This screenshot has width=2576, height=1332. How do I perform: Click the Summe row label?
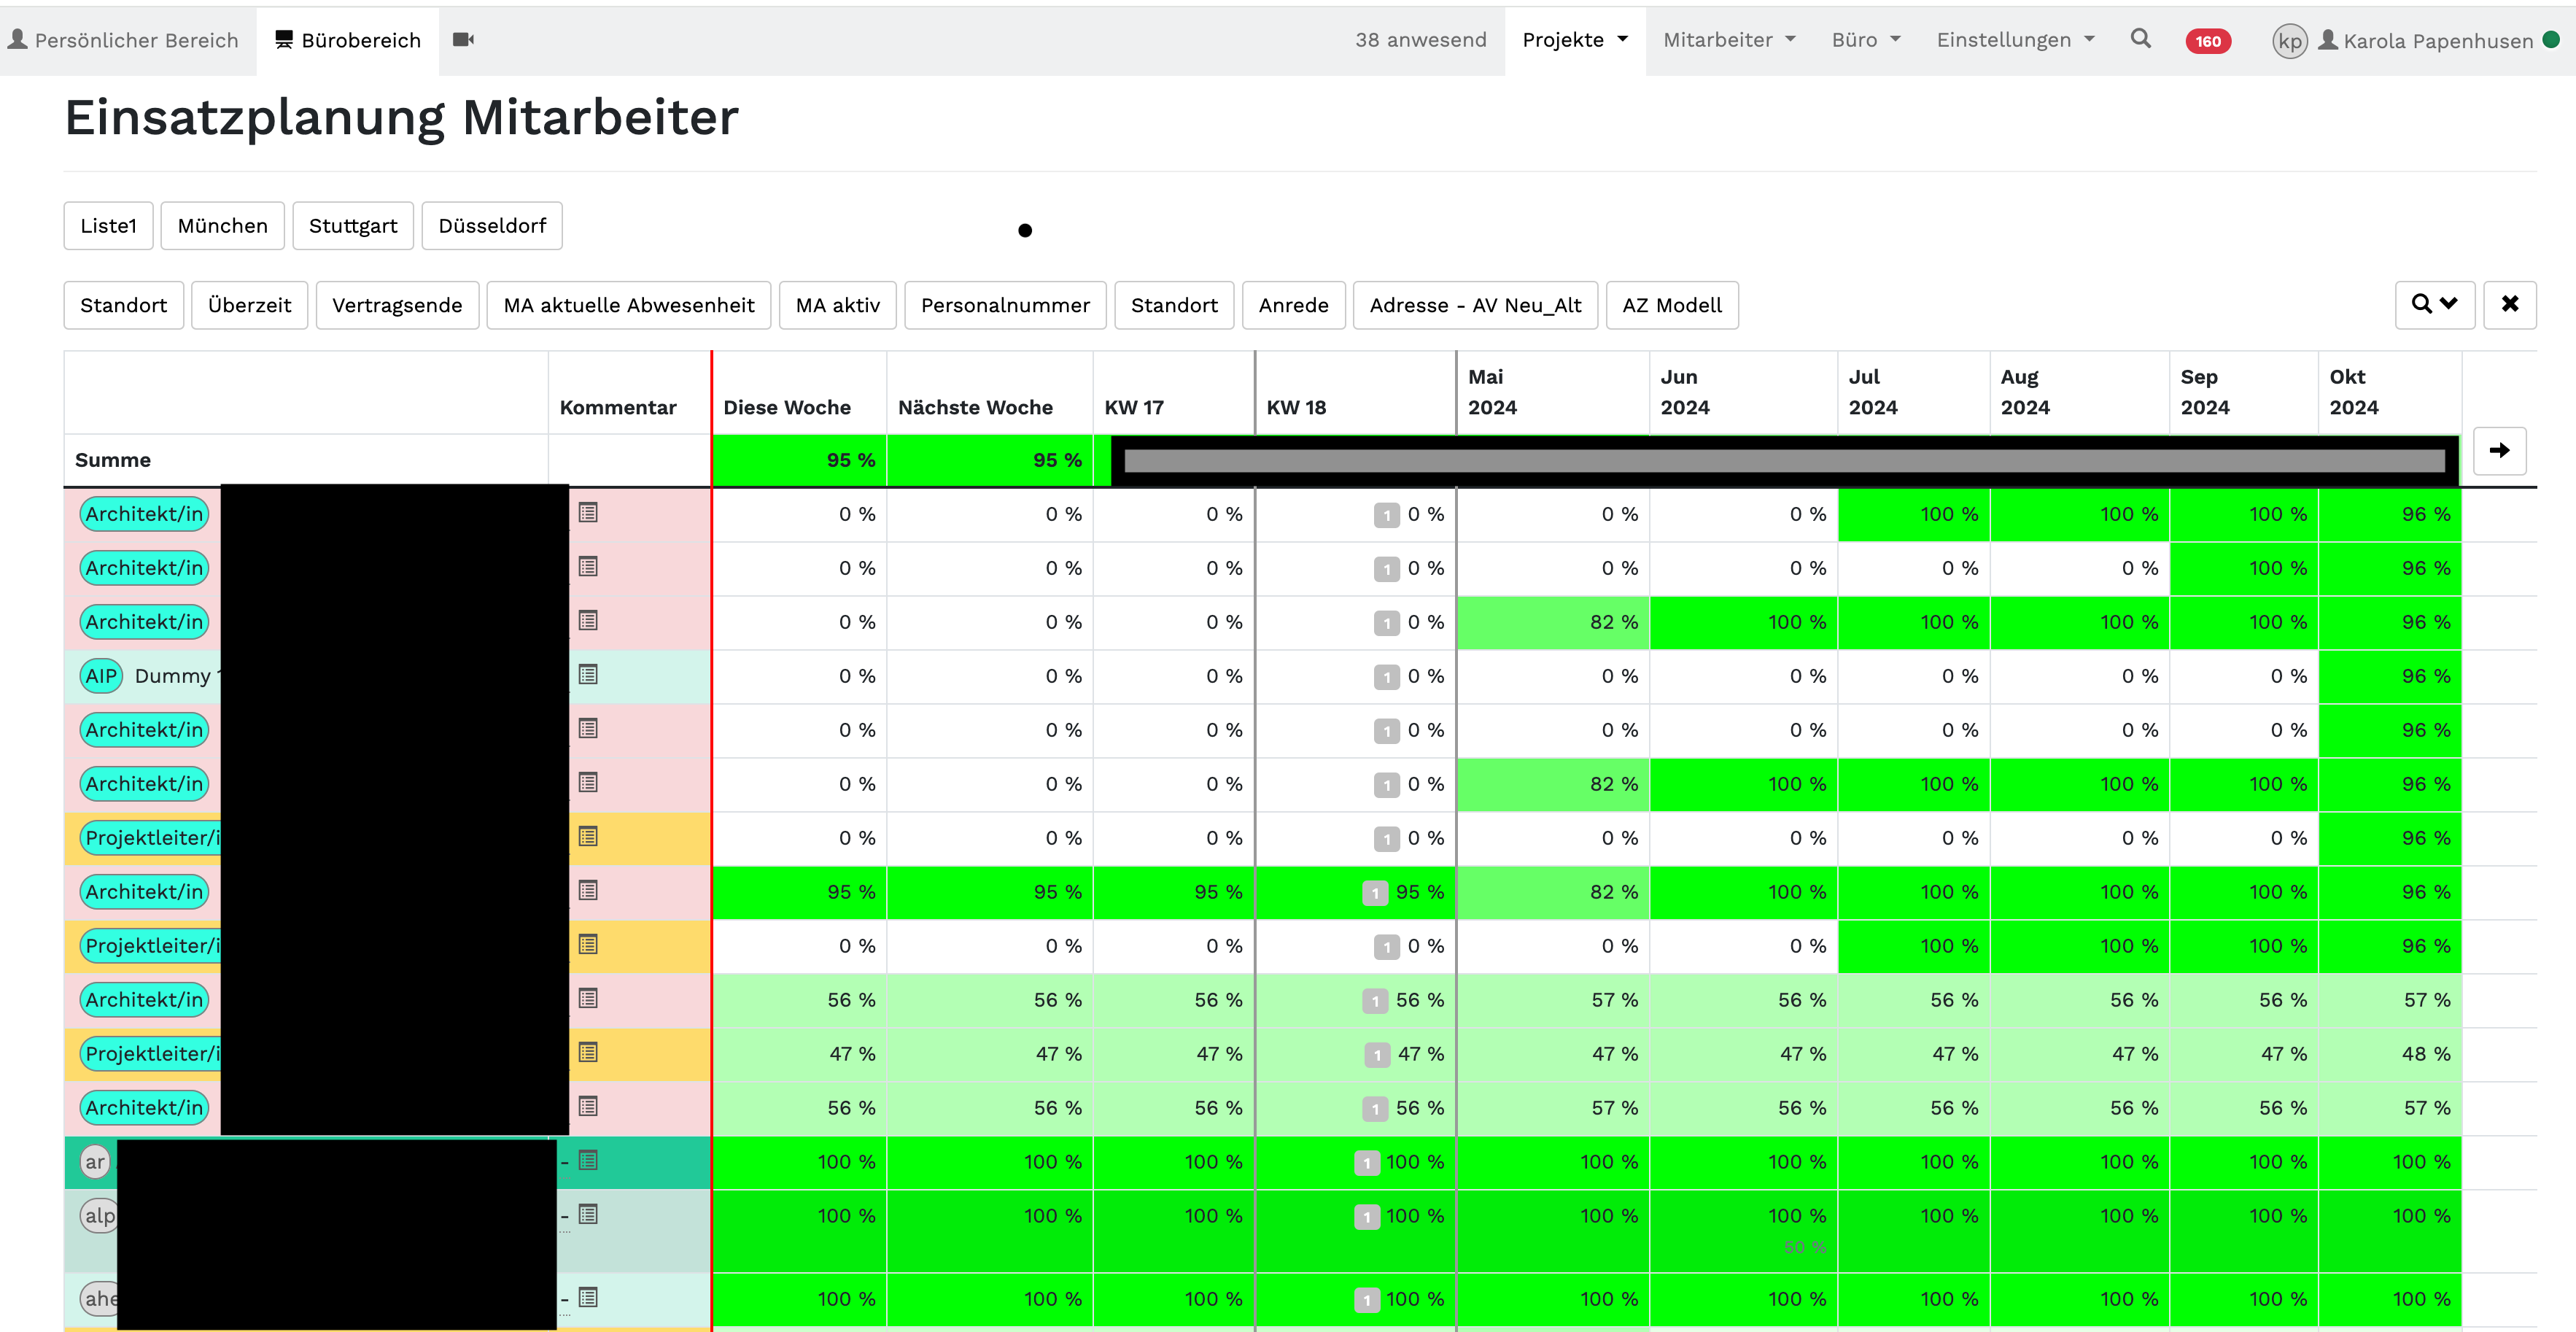(x=113, y=460)
